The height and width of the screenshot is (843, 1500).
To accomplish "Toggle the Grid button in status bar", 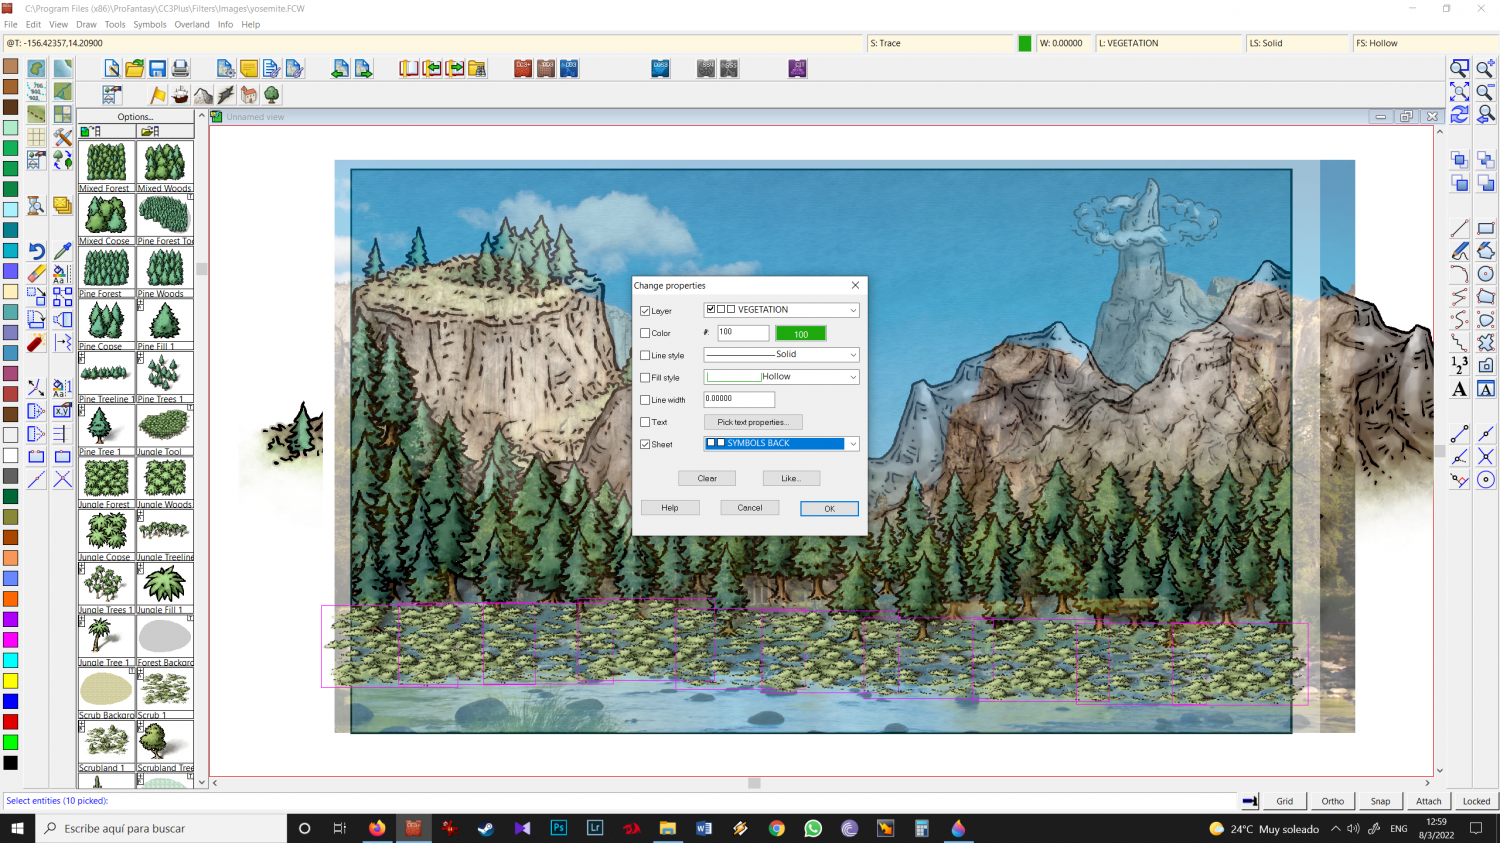I will pyautogui.click(x=1285, y=801).
